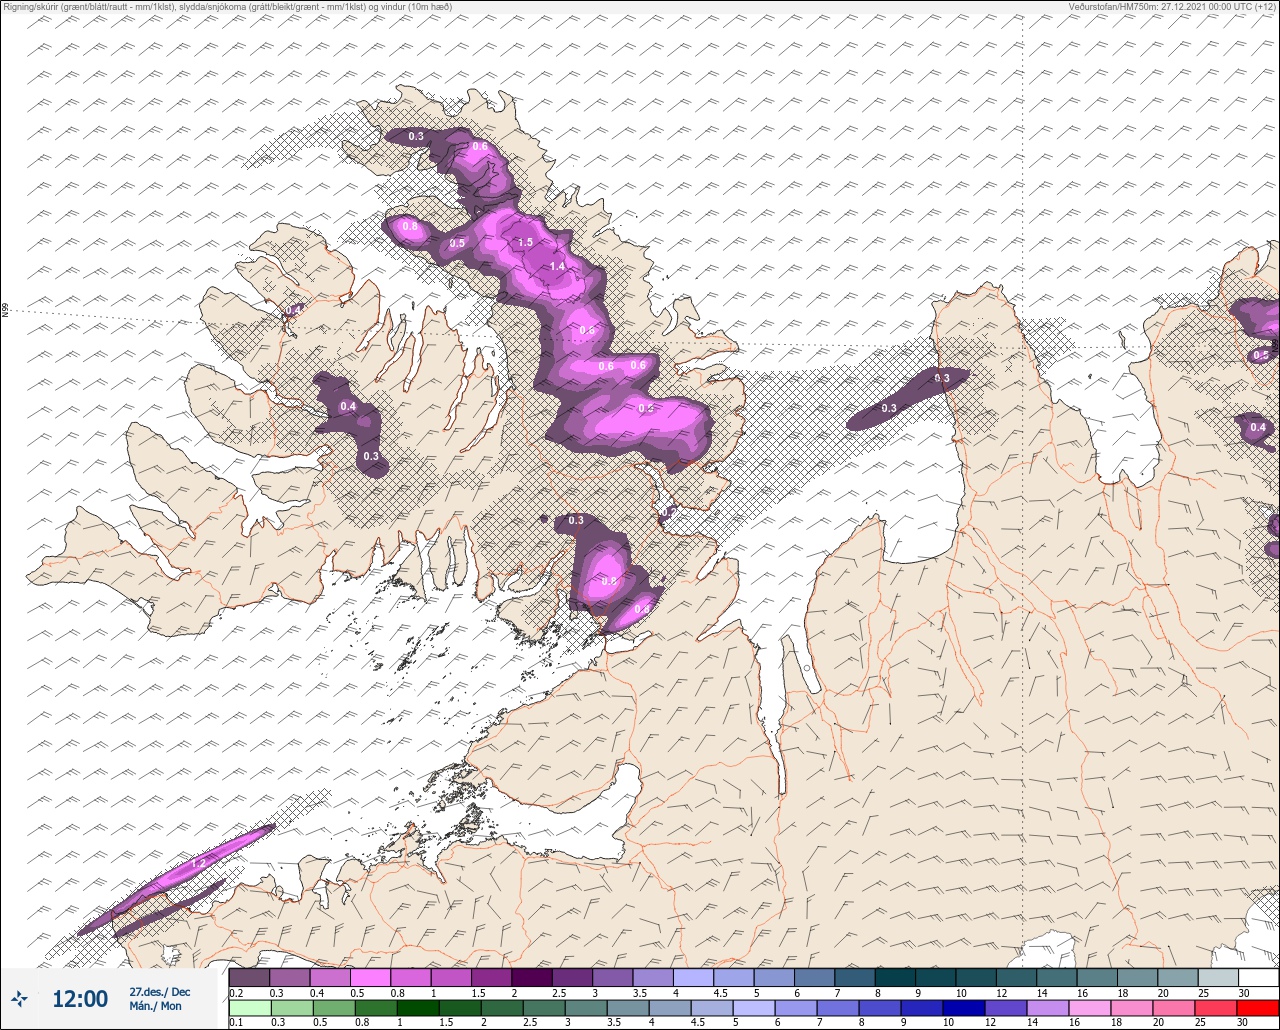The height and width of the screenshot is (1030, 1280).
Task: Select the darkest purple swatch in upper legend
Action: click(x=531, y=977)
